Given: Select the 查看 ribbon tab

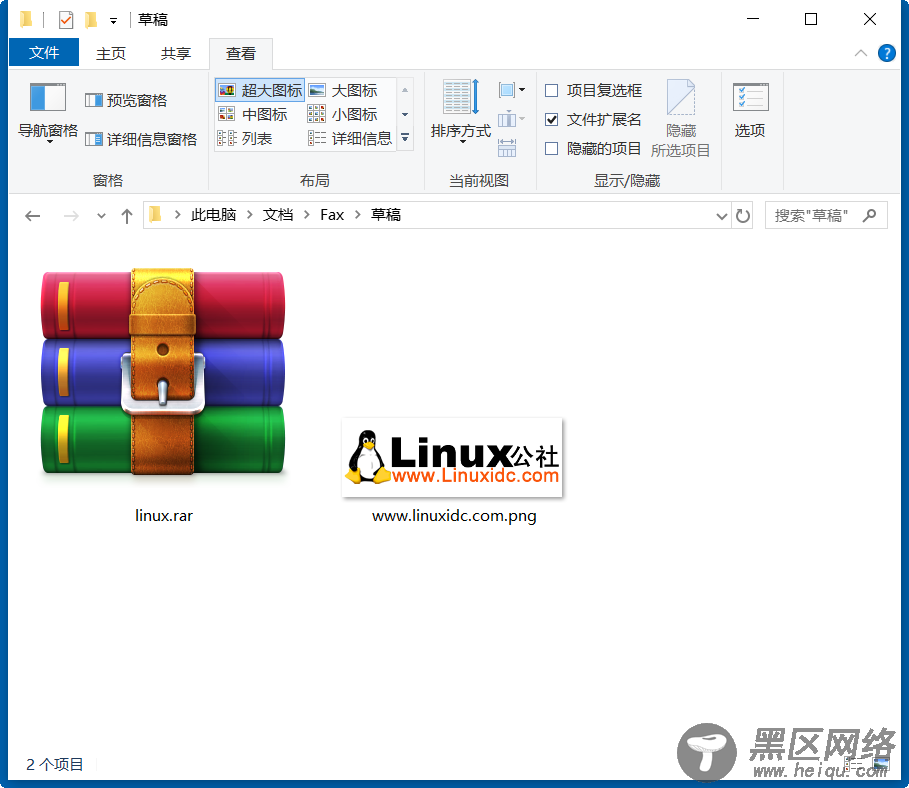Looking at the screenshot, I should click(x=241, y=54).
